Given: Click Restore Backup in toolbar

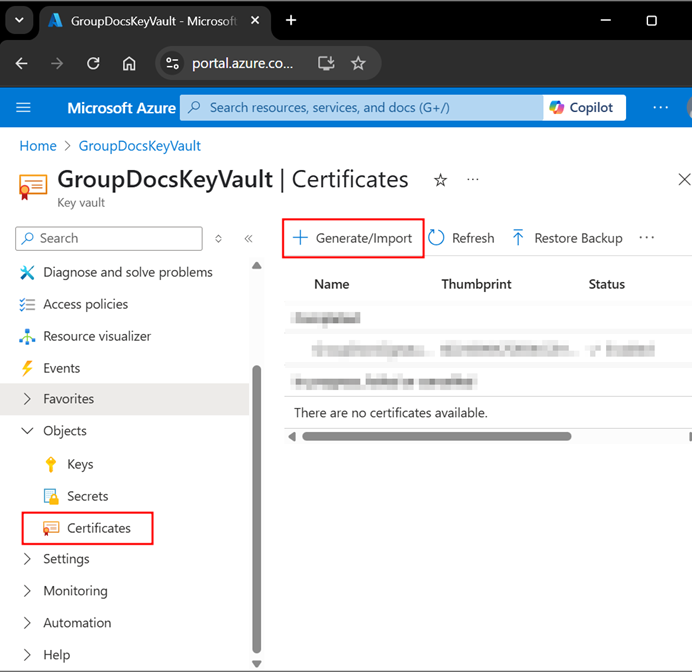Looking at the screenshot, I should 567,238.
